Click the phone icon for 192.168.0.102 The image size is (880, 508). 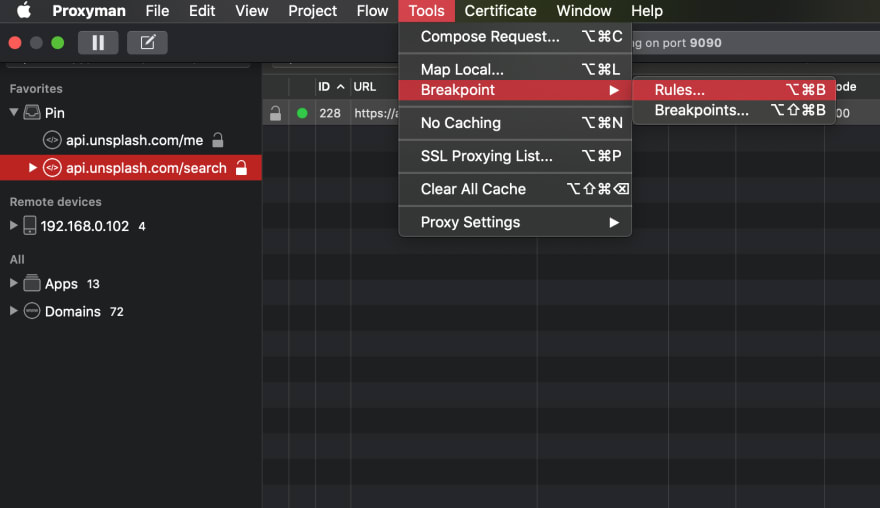[x=30, y=226]
